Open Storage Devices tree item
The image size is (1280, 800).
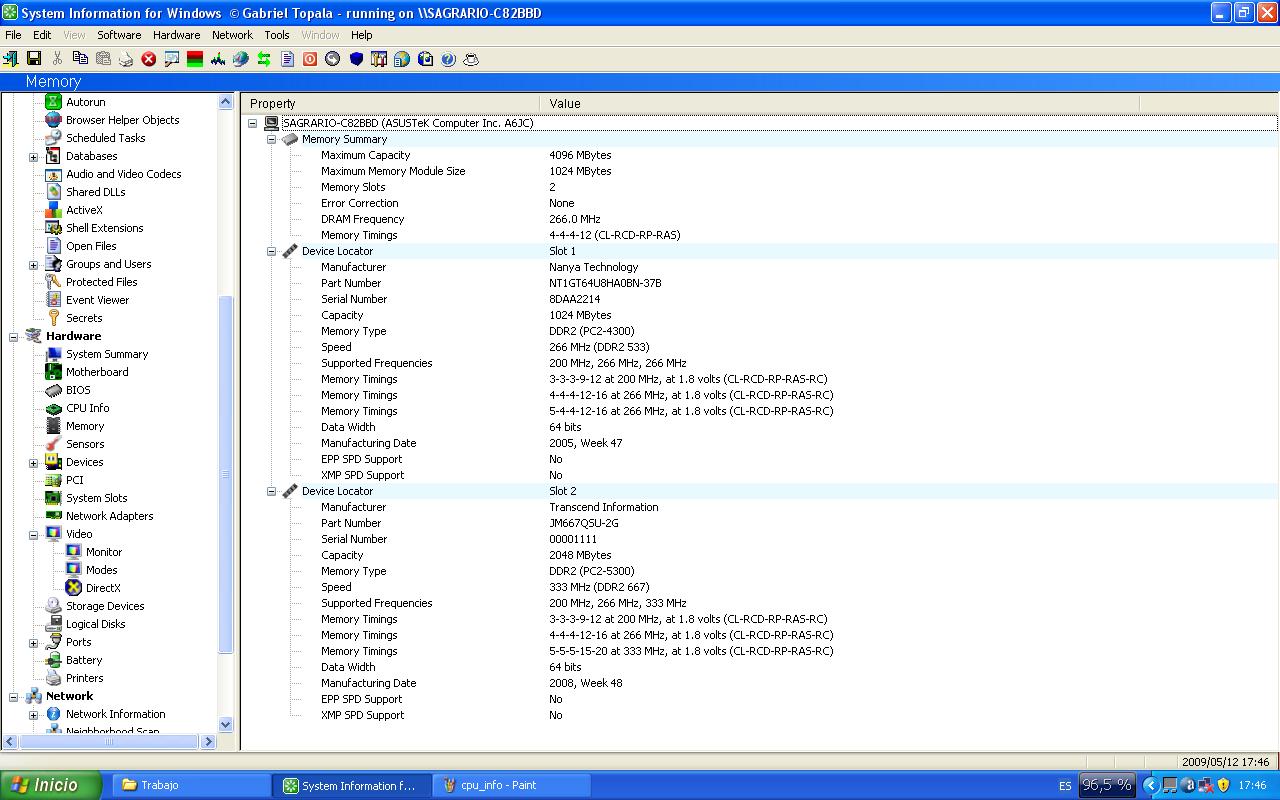[105, 606]
